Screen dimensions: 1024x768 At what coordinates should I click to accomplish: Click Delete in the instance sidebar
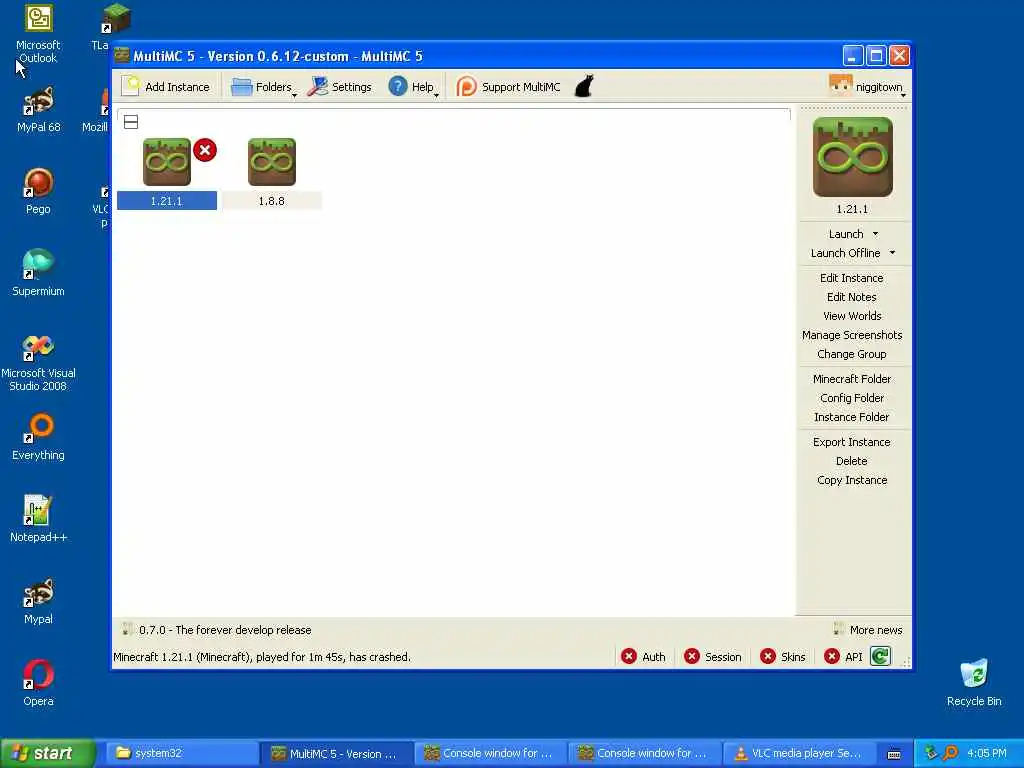(x=852, y=460)
